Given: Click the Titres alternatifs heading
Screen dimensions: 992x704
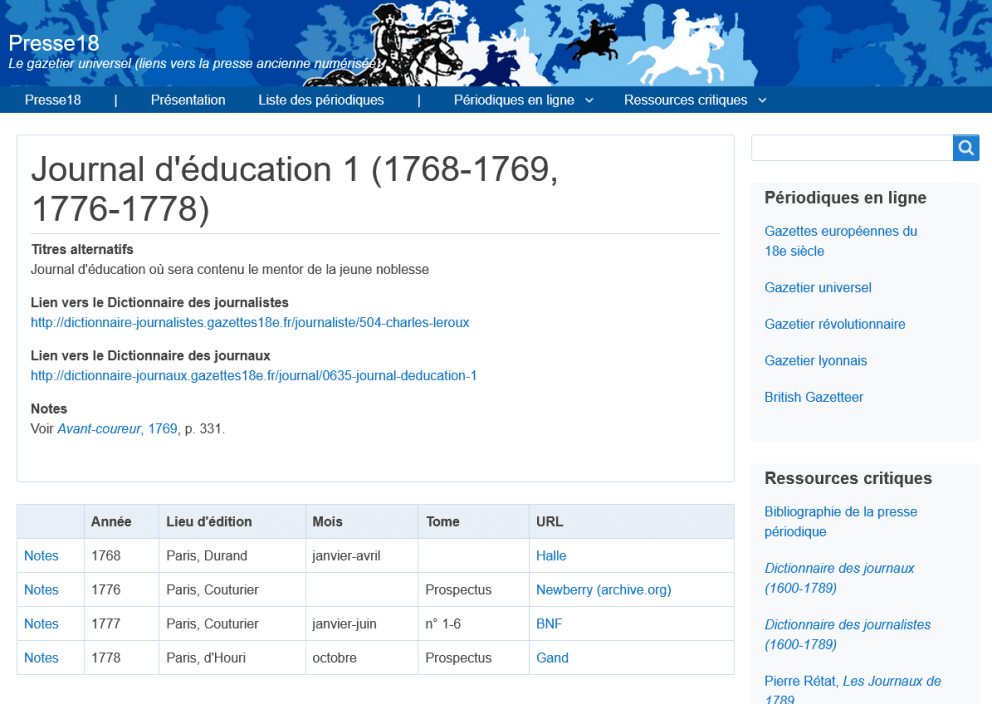Looking at the screenshot, I should click(x=82, y=249).
